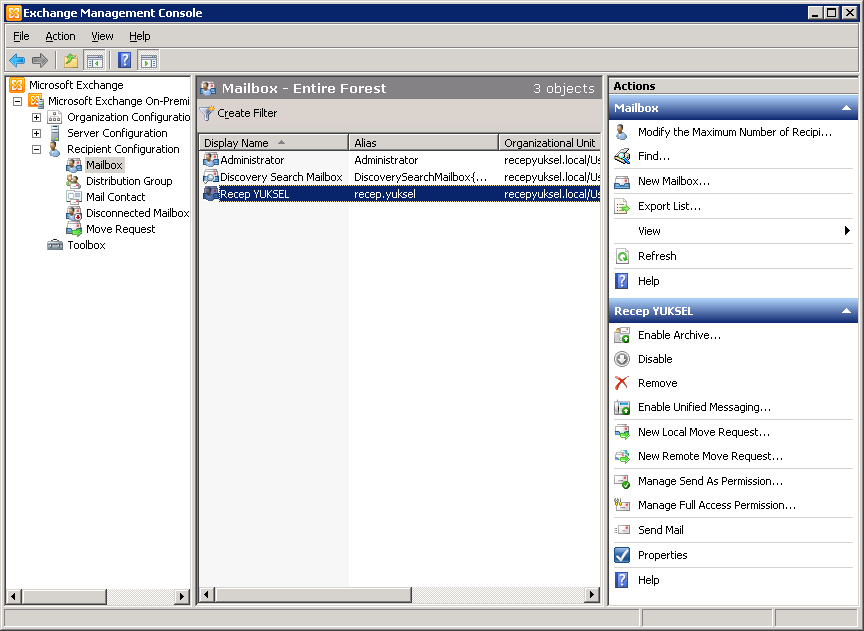
Task: Open the File menu
Action: point(21,36)
